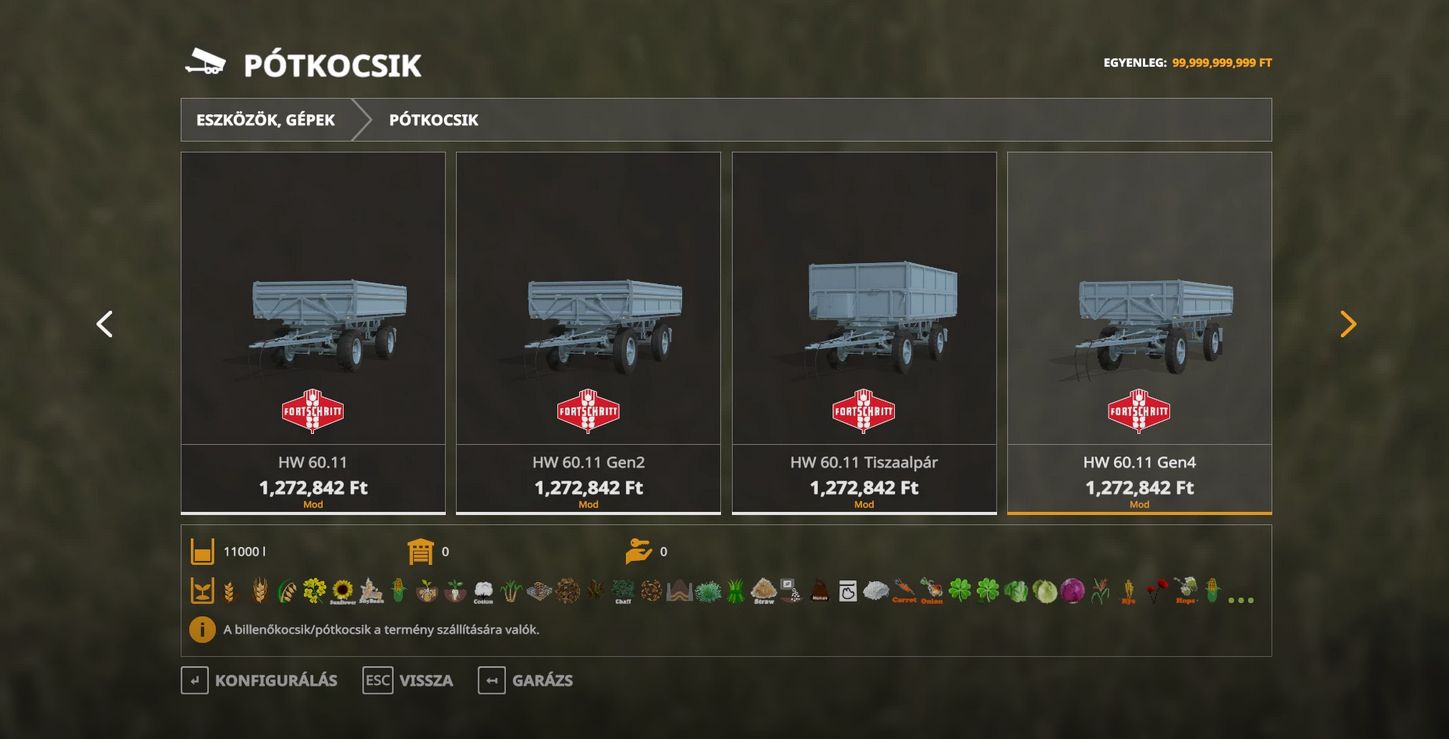Screen dimensions: 1449x739
Task: Click the orange info circle icon
Action: click(202, 630)
